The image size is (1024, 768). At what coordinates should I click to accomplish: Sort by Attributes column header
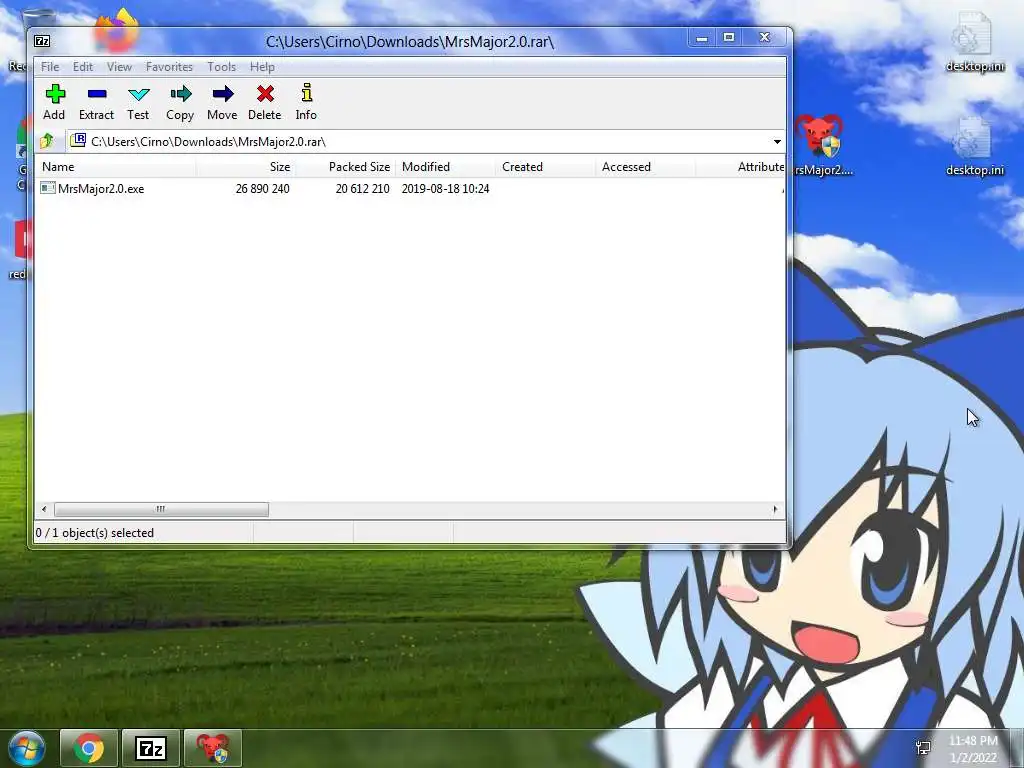click(741, 167)
